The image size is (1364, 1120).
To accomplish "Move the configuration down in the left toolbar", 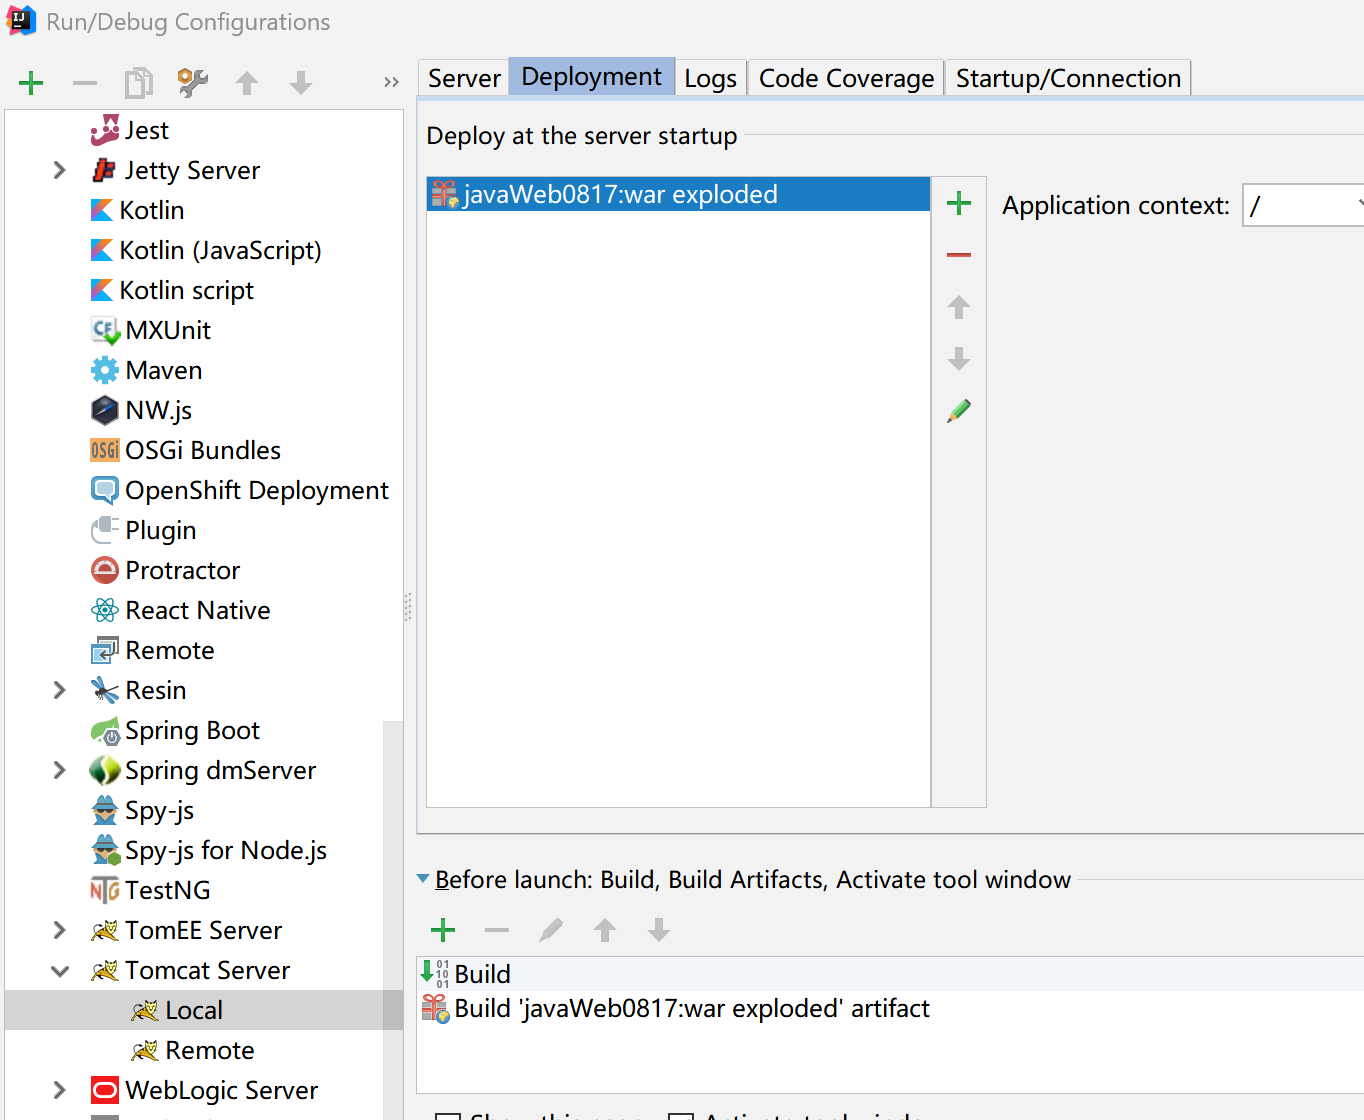I will pyautogui.click(x=301, y=83).
